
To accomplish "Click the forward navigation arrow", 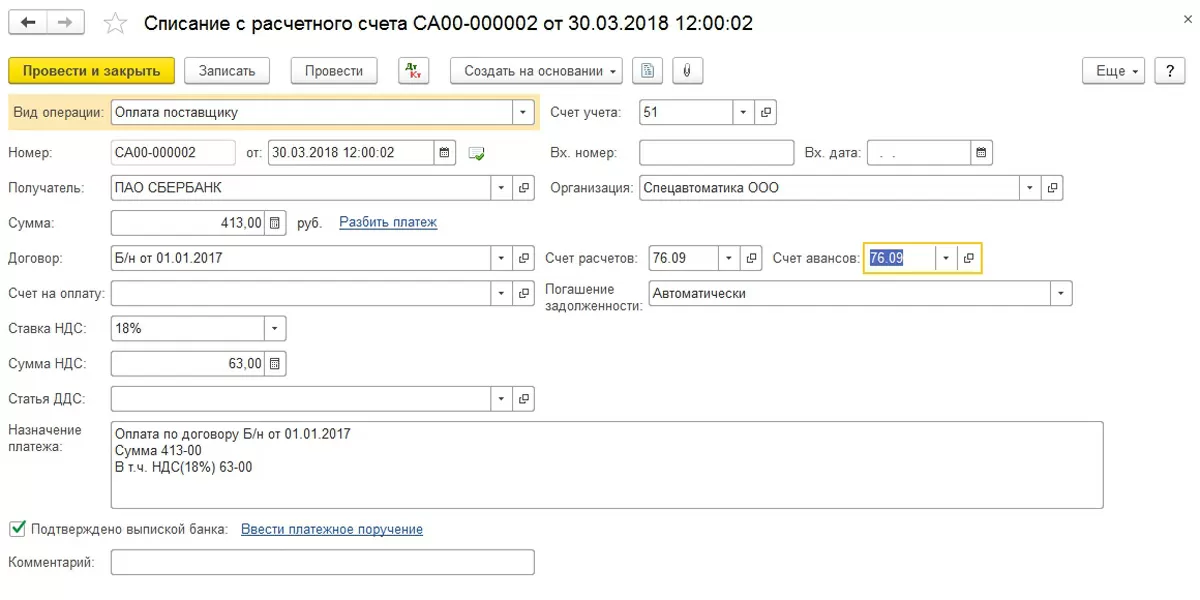I will click(x=65, y=22).
